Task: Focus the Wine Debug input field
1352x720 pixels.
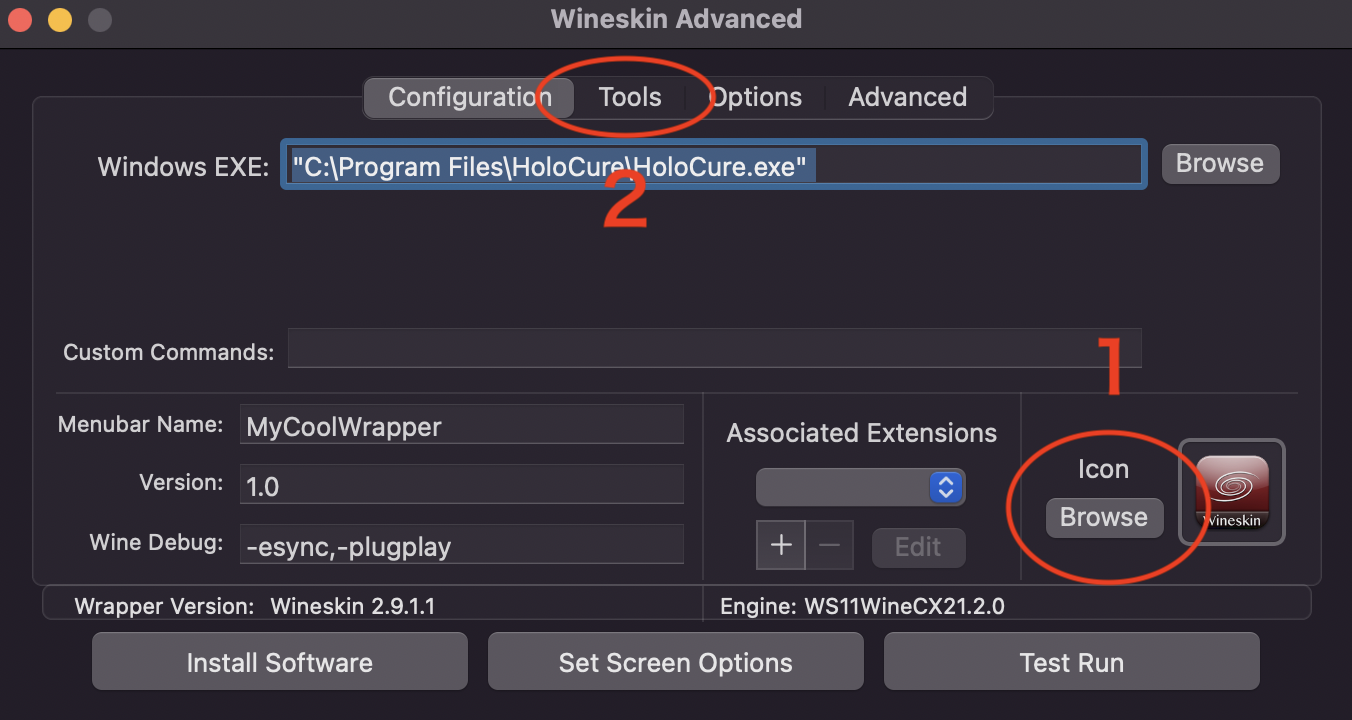Action: (462, 544)
